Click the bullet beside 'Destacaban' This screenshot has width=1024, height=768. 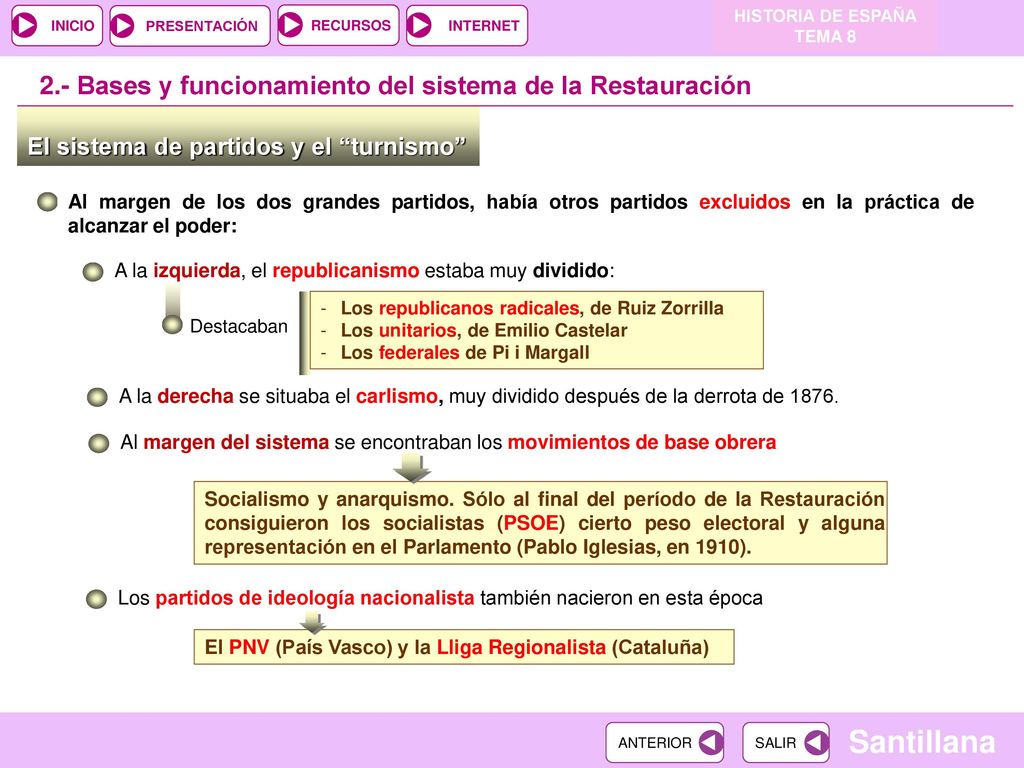(172, 325)
